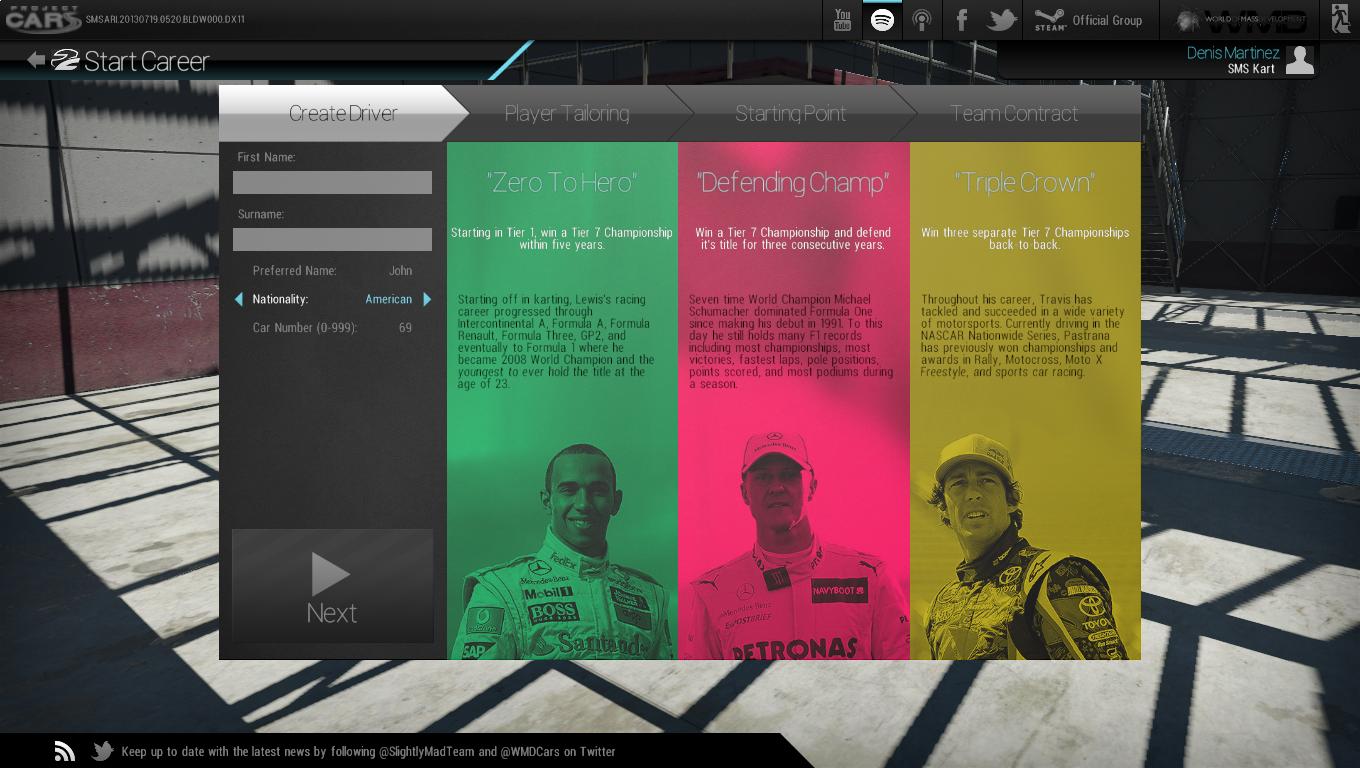
Task: Select the "Defending Champ" career card
Action: click(794, 401)
